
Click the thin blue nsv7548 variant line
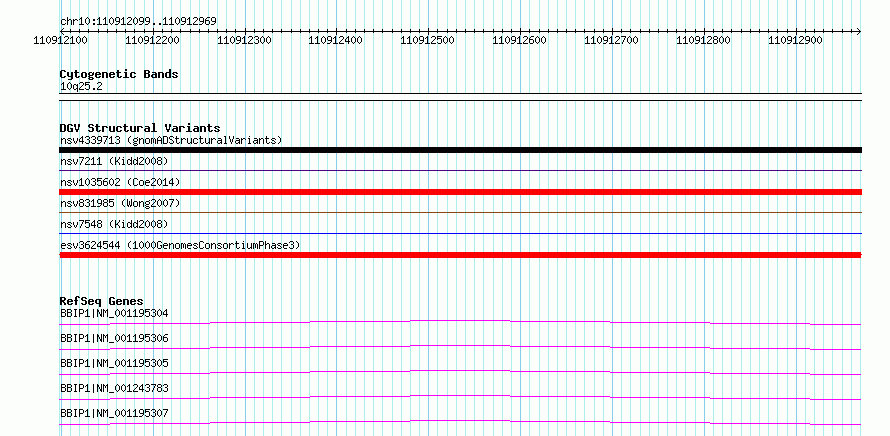point(460,233)
